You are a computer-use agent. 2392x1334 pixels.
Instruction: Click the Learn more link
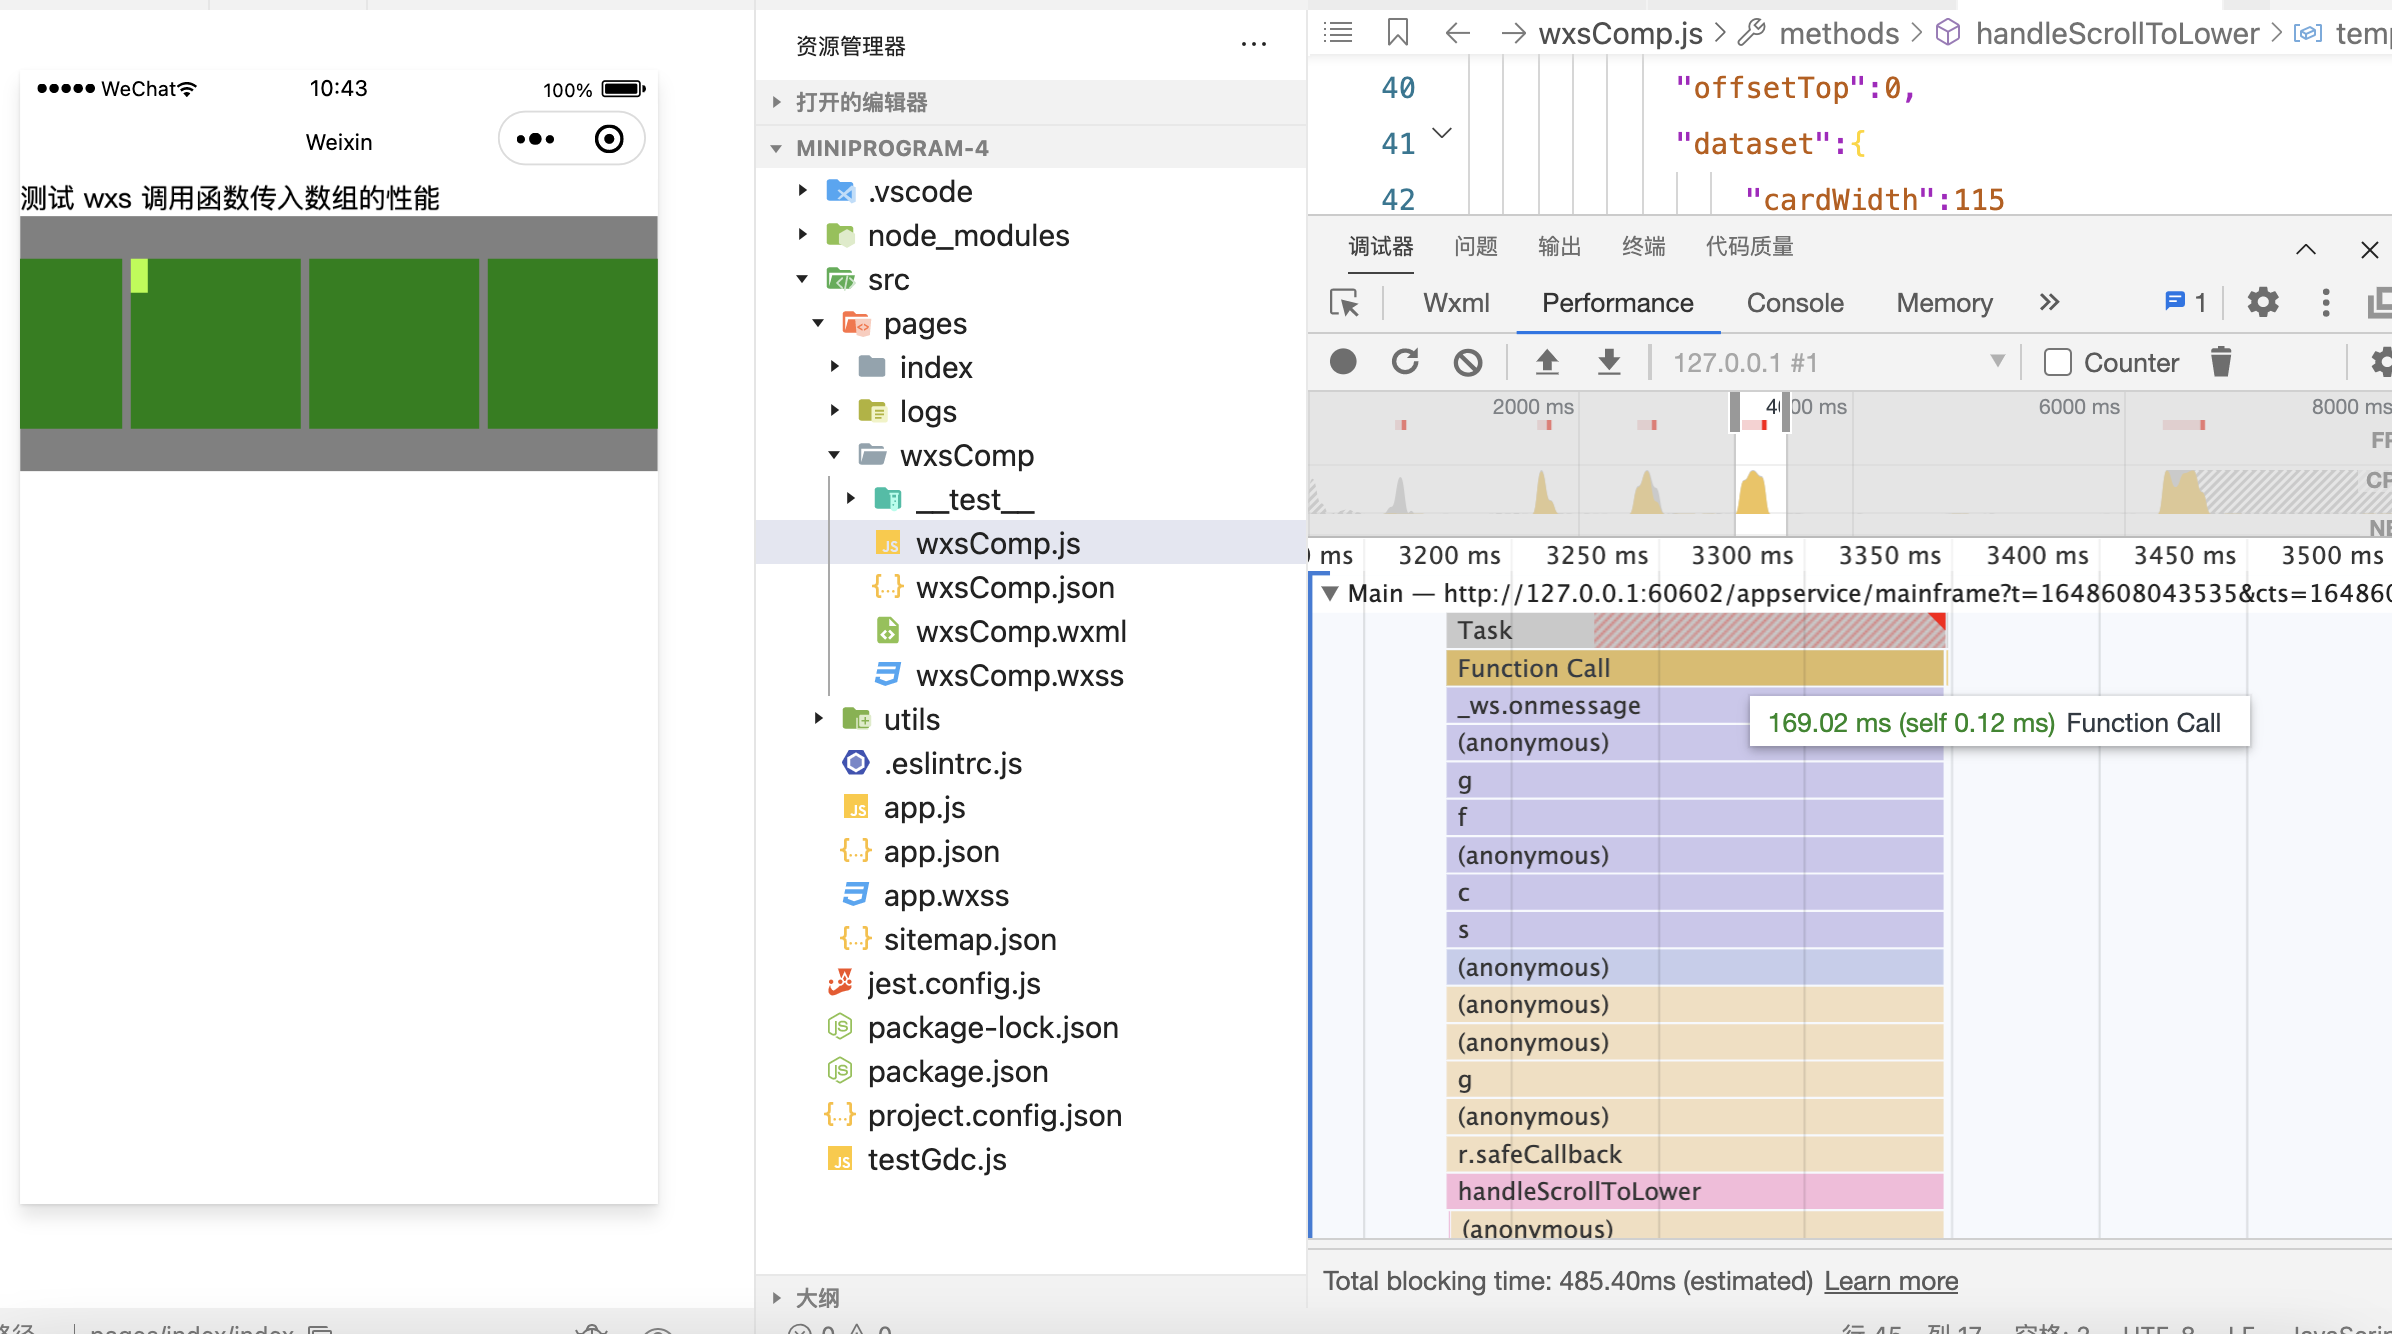1890,1281
